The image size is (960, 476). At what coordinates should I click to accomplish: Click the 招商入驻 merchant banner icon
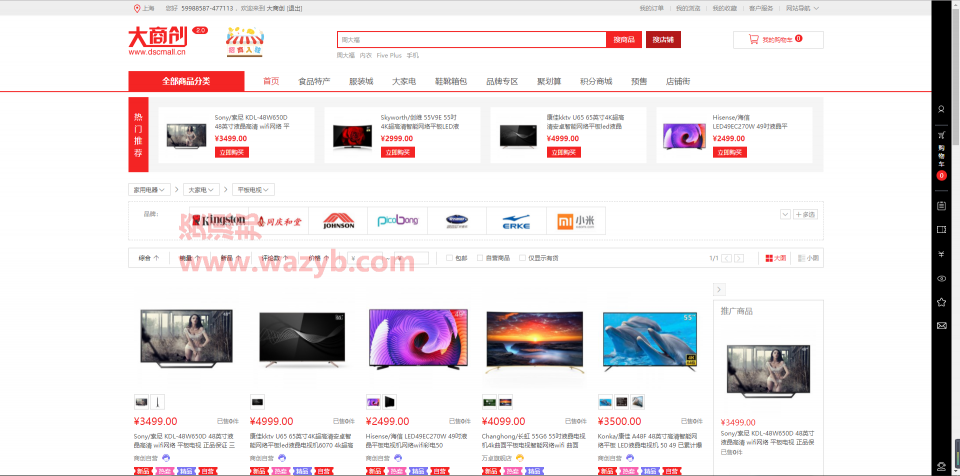click(244, 42)
